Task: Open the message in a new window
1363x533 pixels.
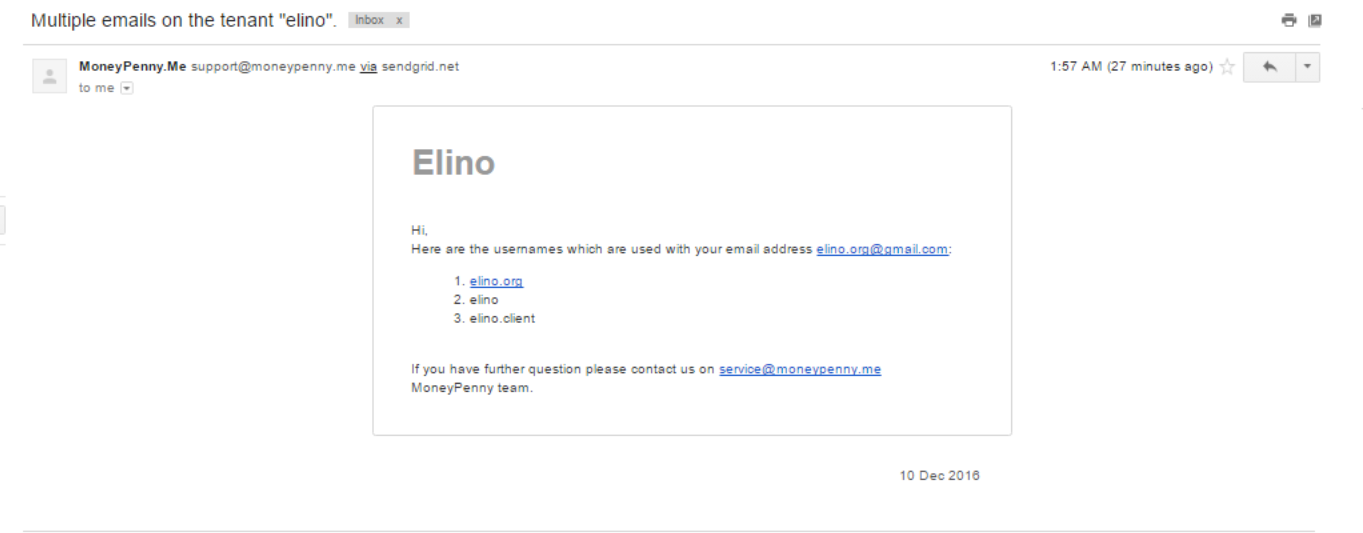Action: pyautogui.click(x=1315, y=20)
